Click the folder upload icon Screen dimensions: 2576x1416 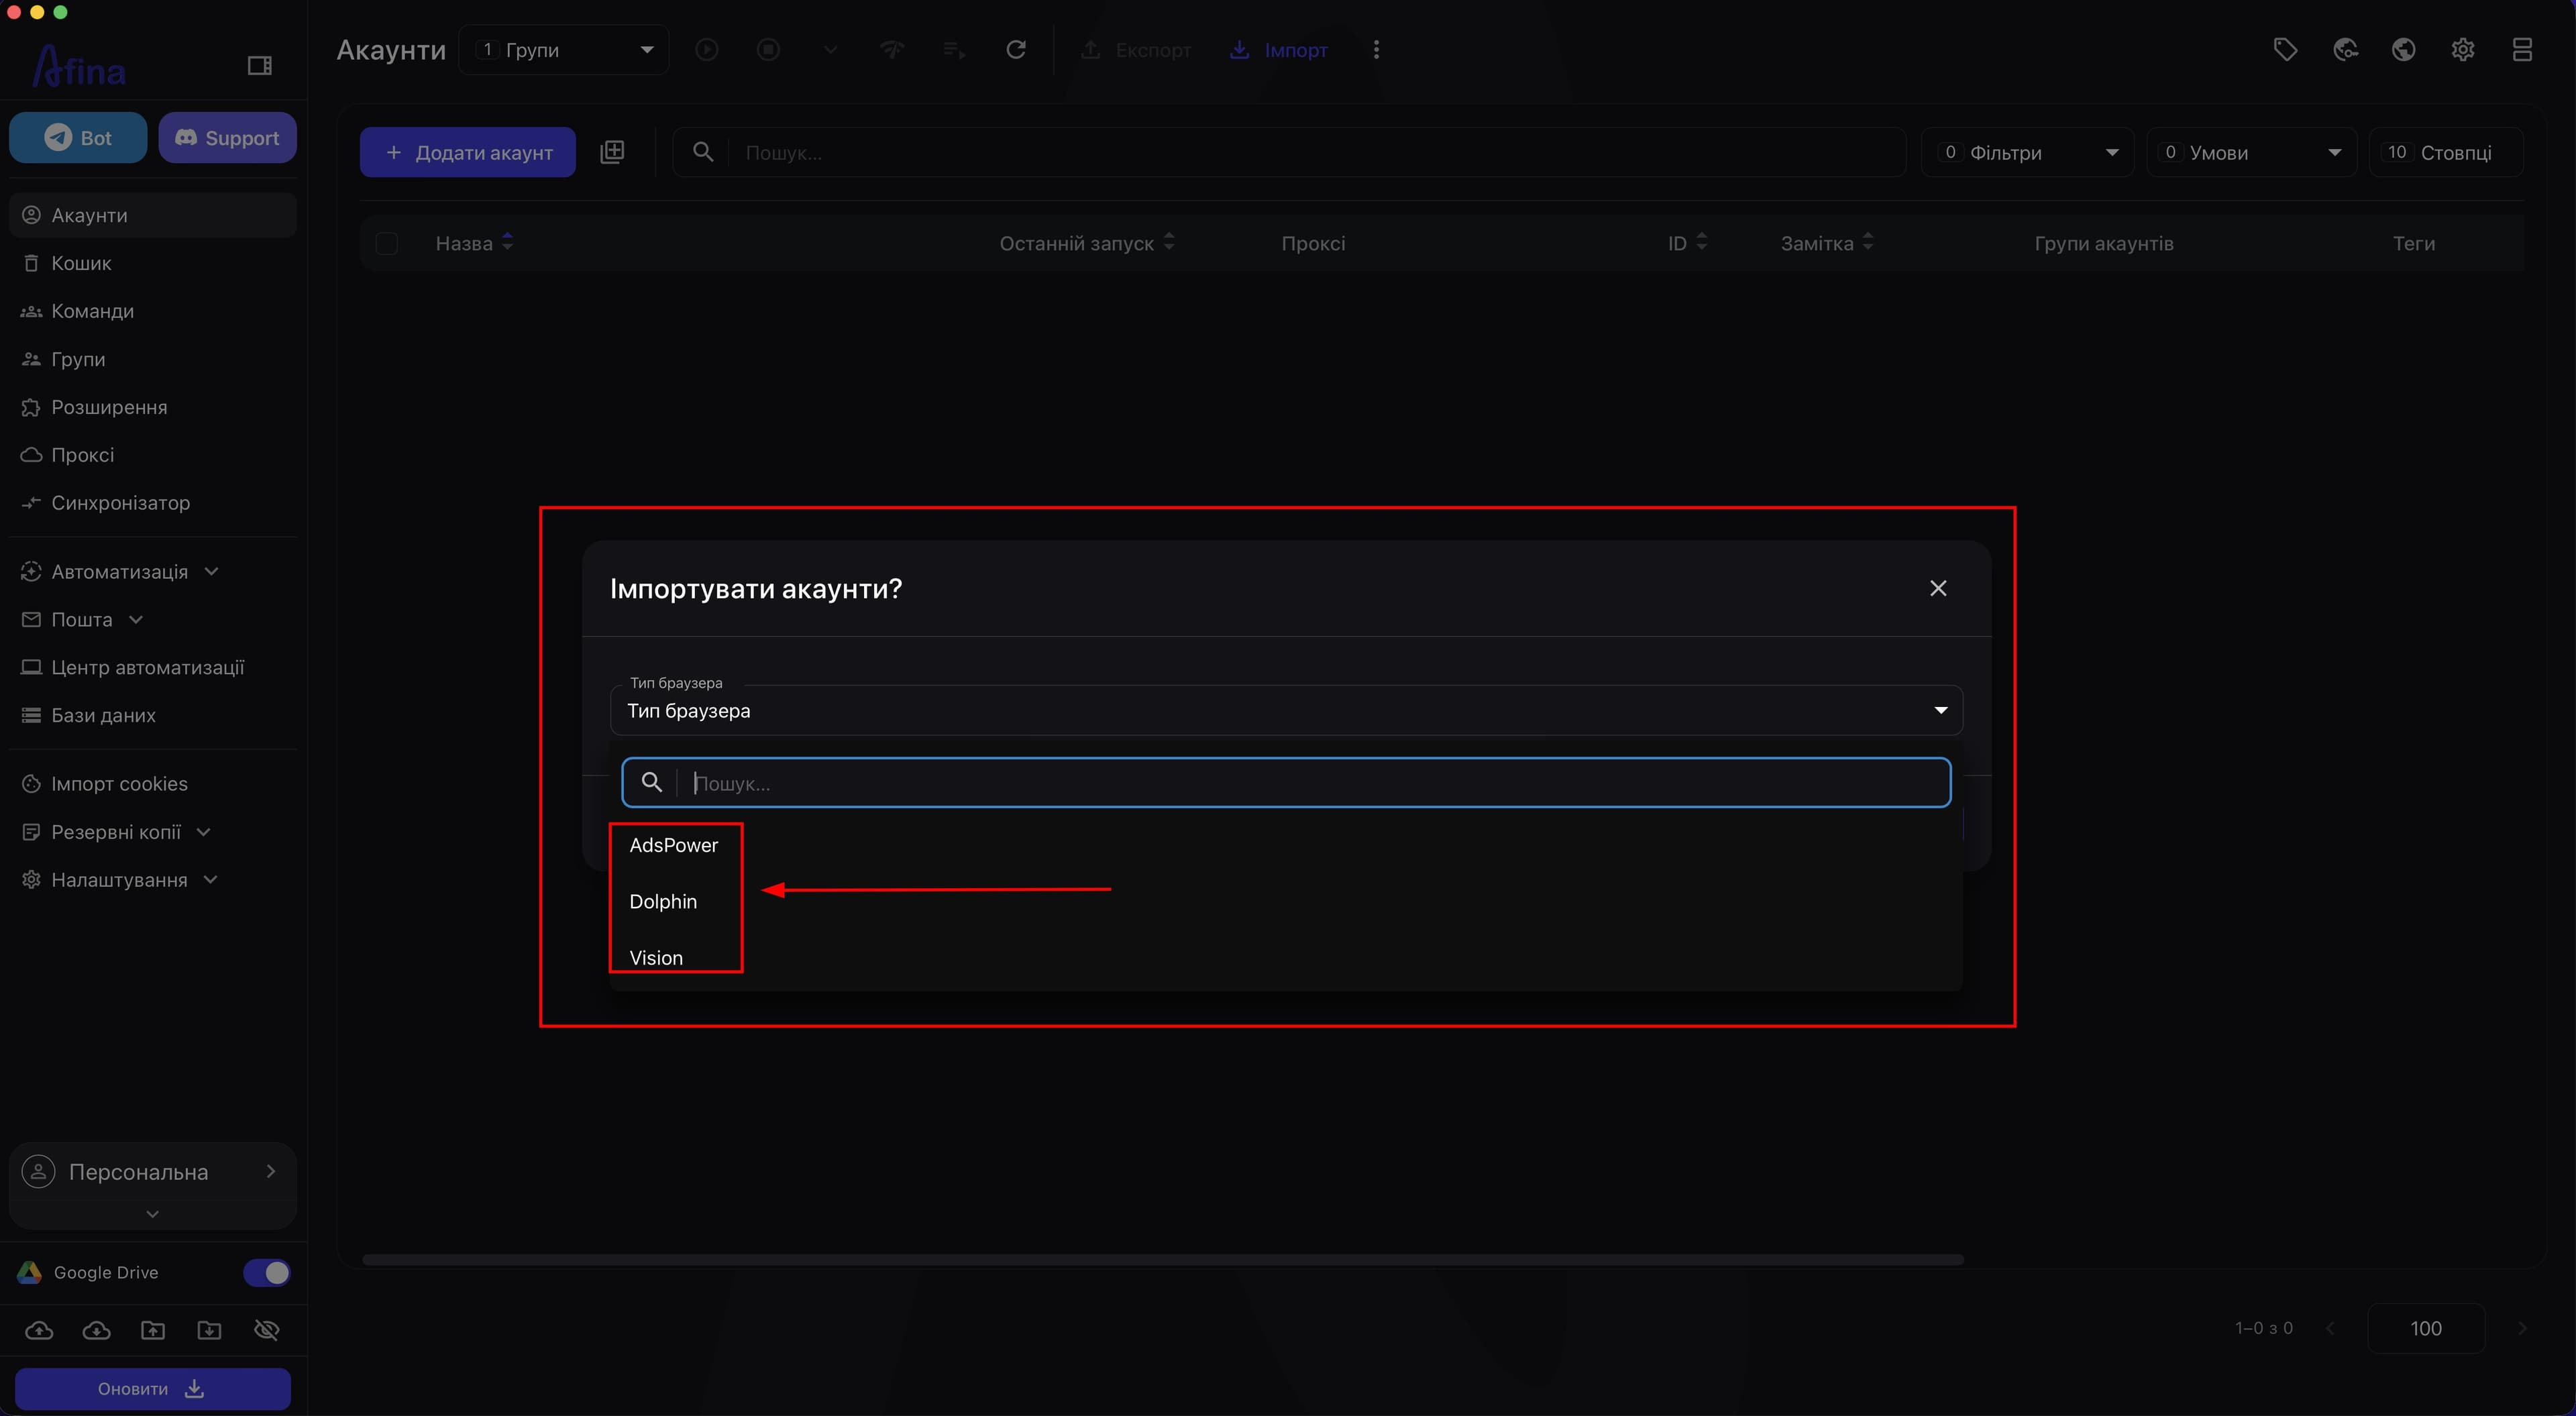[x=153, y=1330]
